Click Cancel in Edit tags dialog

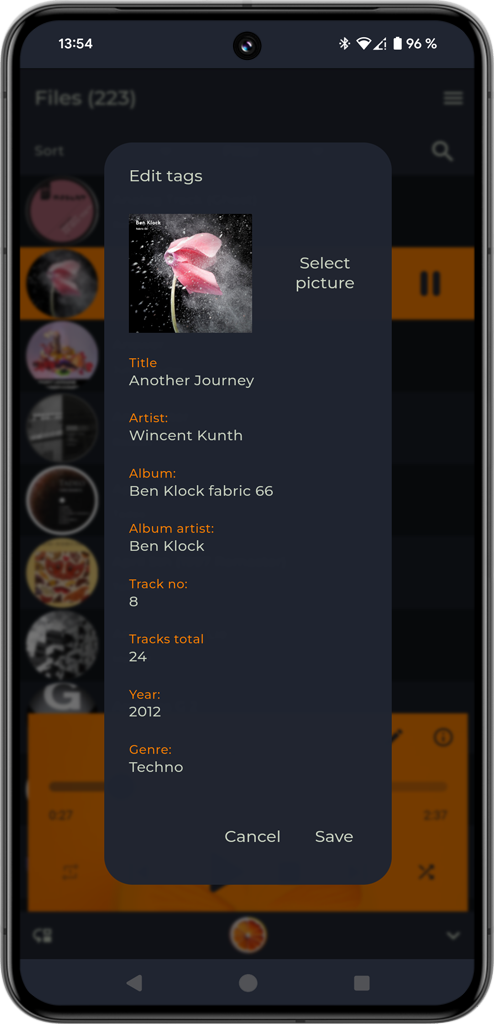click(252, 837)
